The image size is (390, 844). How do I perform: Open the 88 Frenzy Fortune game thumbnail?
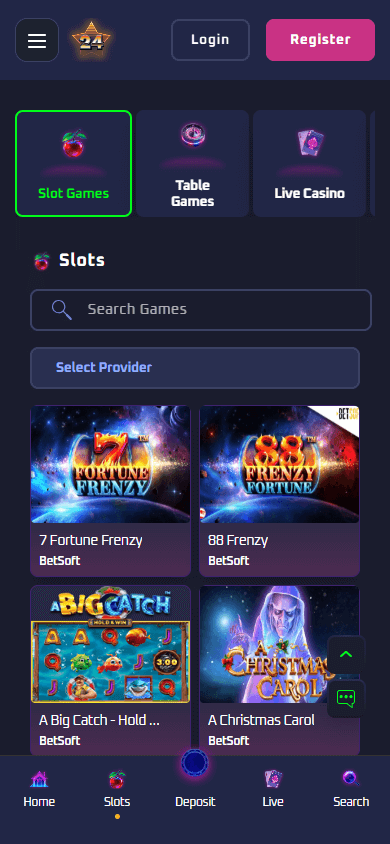tap(279, 465)
